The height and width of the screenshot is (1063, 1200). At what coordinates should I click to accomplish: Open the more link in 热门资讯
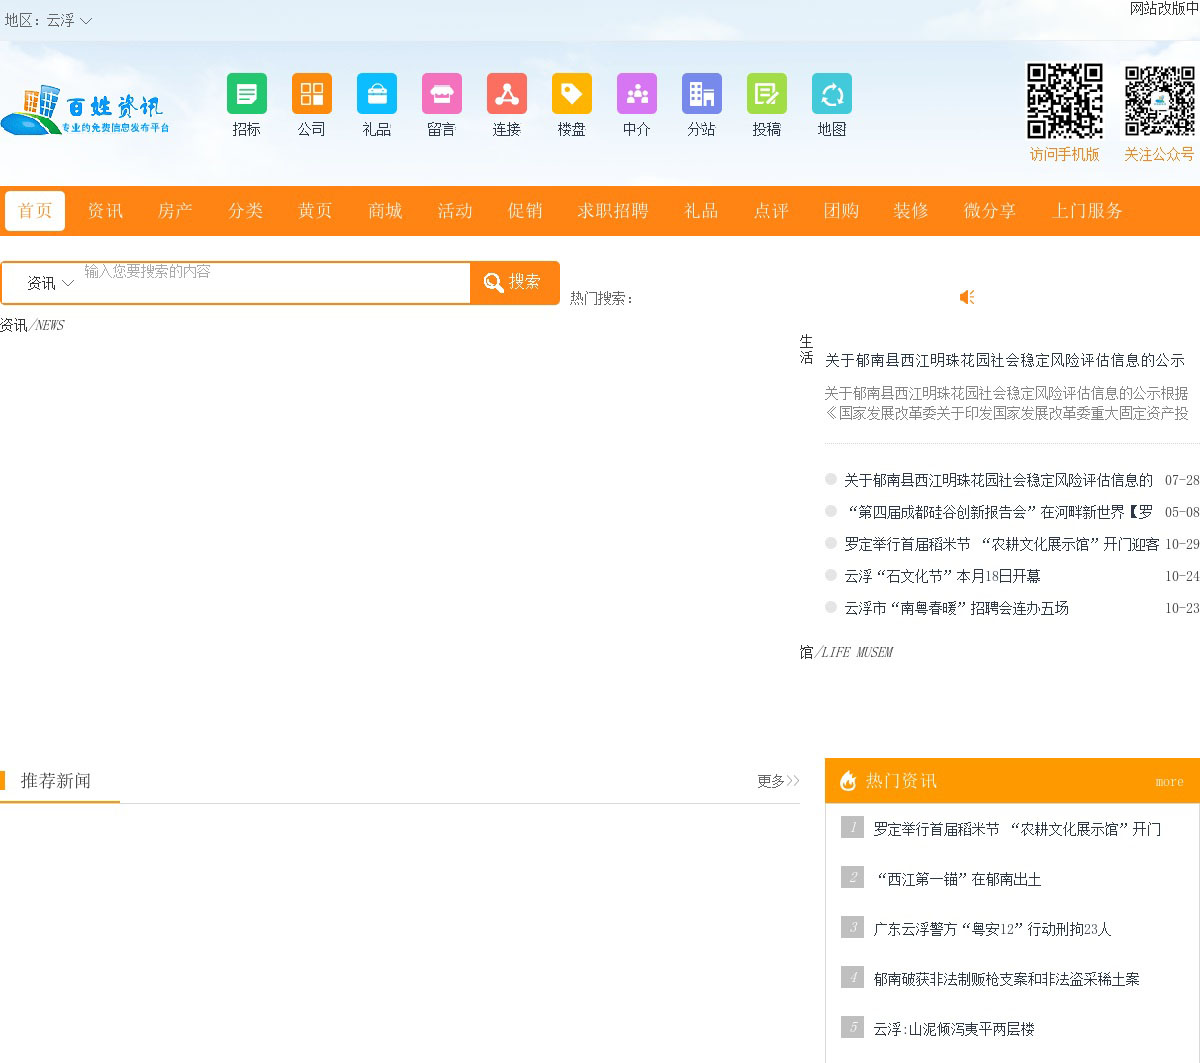coord(1168,782)
